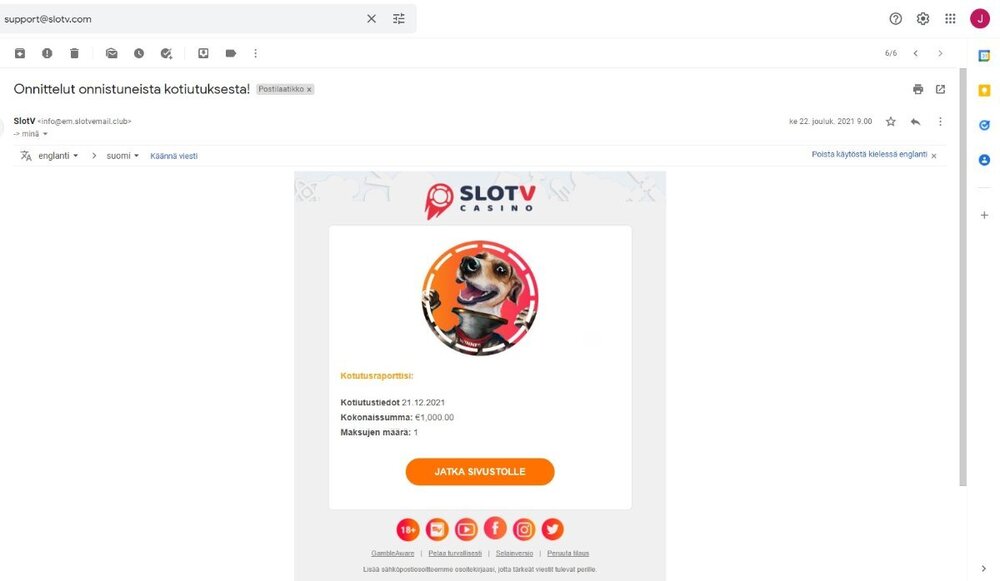1000x581 pixels.
Task: Delete email with the trash icon
Action: [75, 54]
